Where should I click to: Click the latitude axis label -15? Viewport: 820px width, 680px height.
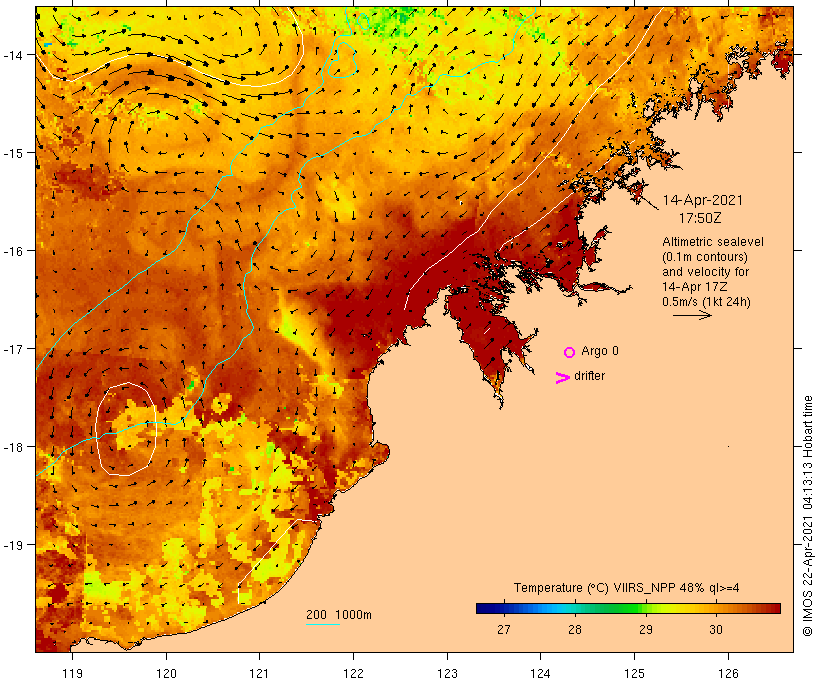12,153
